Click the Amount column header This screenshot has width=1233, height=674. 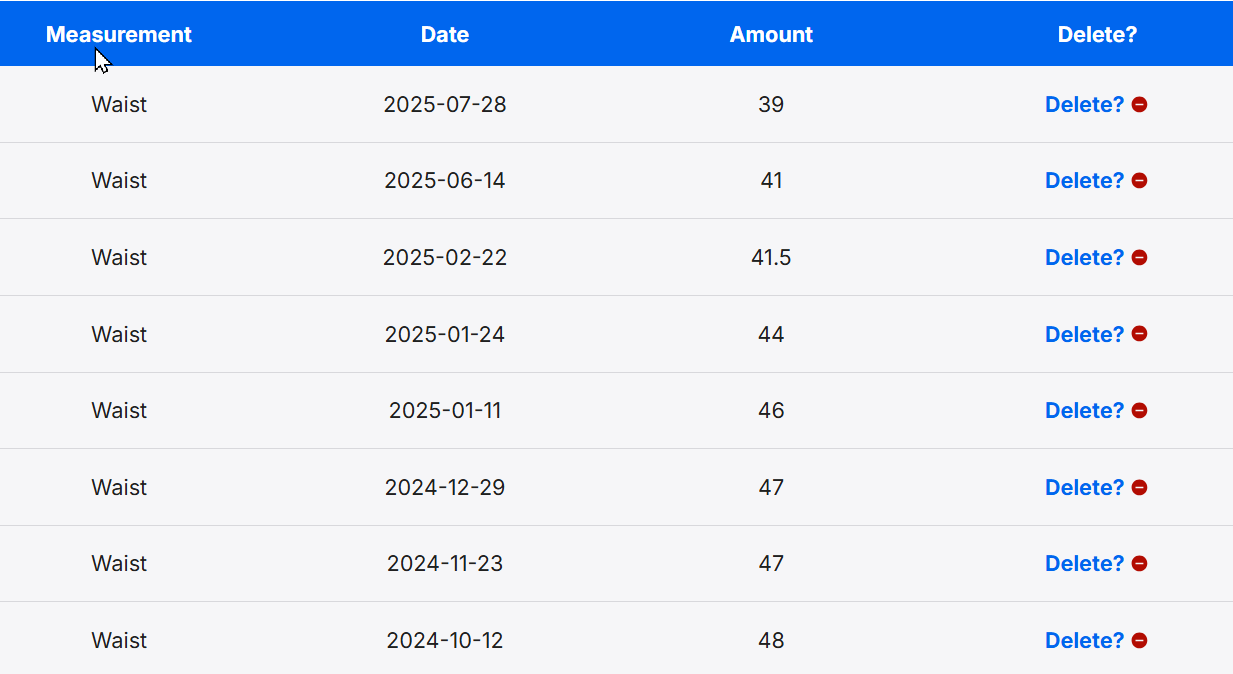pyautogui.click(x=771, y=34)
